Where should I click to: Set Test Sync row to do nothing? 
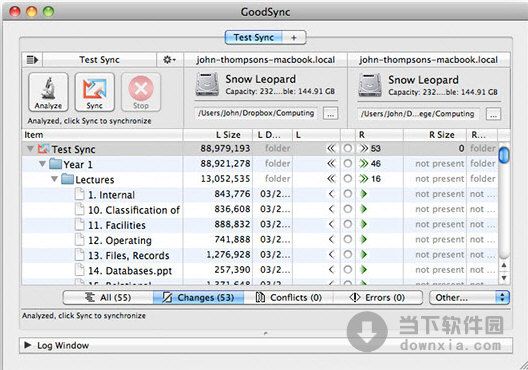[x=348, y=148]
